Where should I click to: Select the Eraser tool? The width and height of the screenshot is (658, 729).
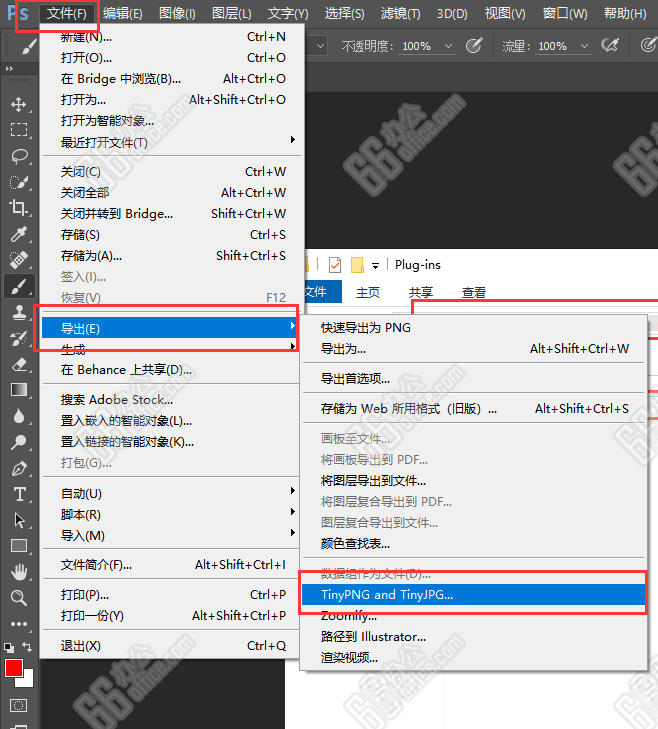point(19,364)
